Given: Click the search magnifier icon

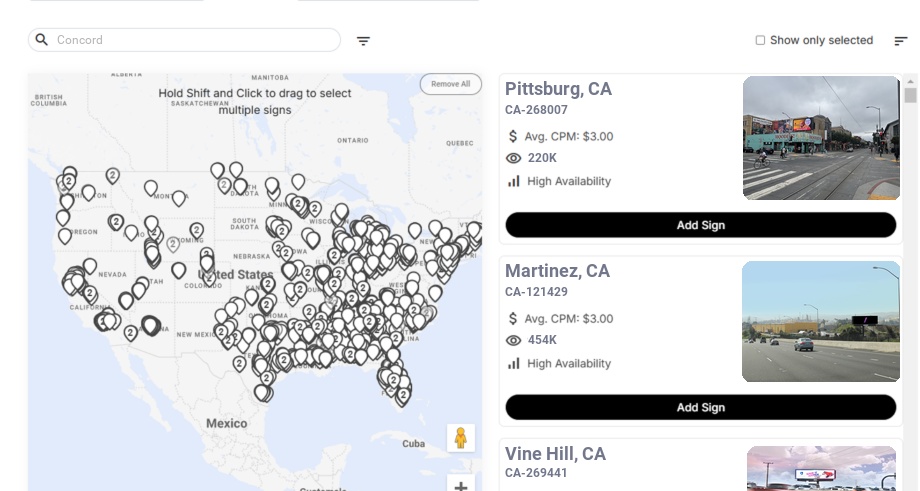Looking at the screenshot, I should [x=42, y=40].
